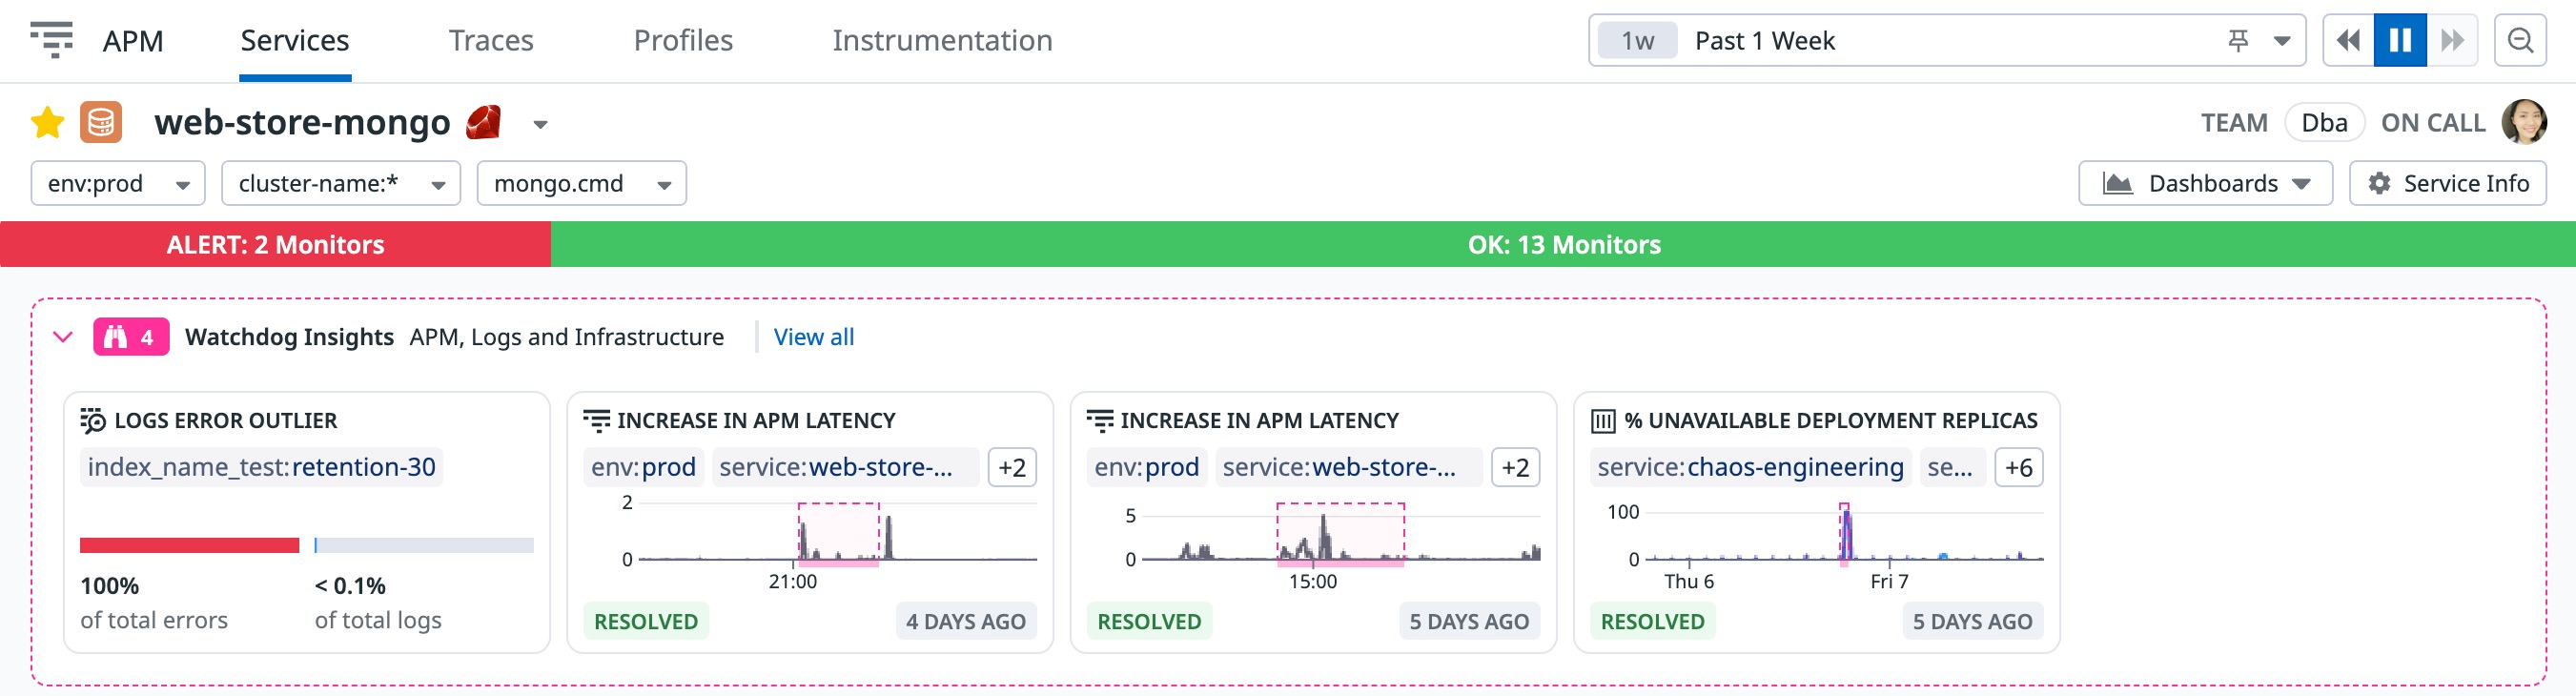Pause live updates with pause button
This screenshot has height=696, width=2576.
pos(2400,40)
